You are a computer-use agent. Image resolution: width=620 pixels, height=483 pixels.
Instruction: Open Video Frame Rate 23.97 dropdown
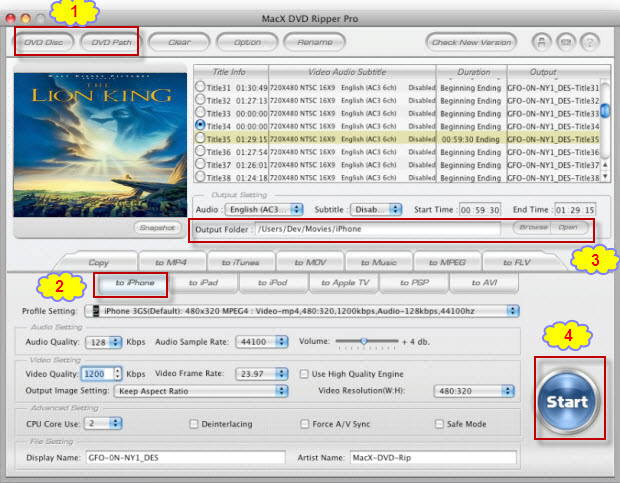[x=262, y=374]
